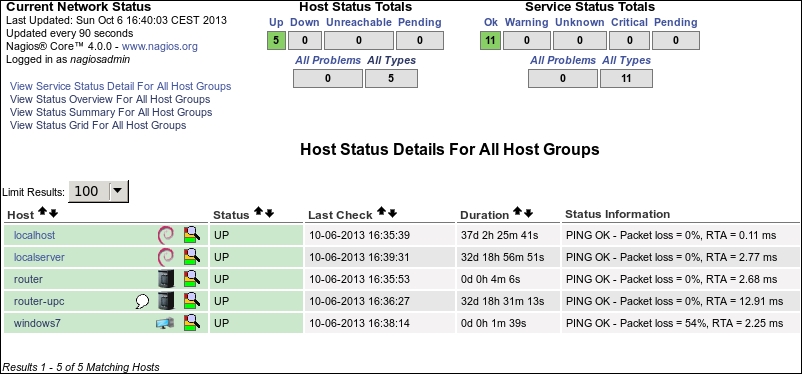View Status Grid For All Host Groups
802x374 pixels.
click(x=98, y=125)
